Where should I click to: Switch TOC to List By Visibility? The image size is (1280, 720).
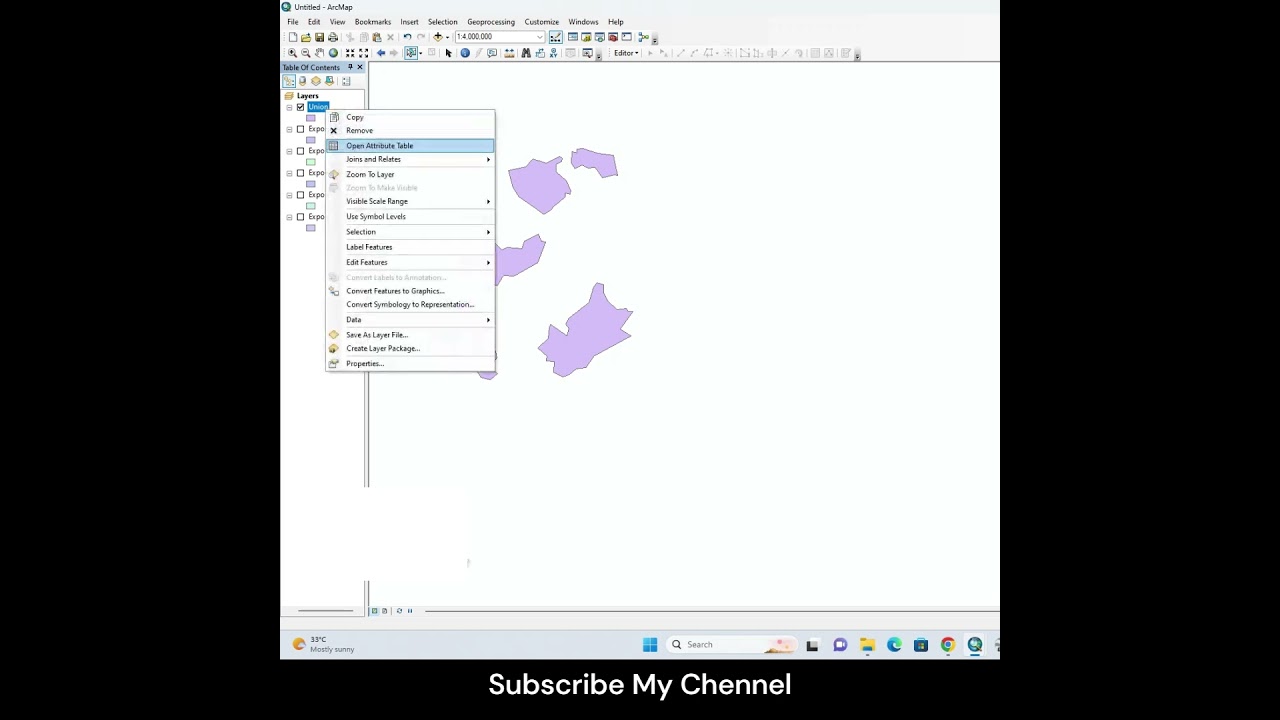point(316,81)
